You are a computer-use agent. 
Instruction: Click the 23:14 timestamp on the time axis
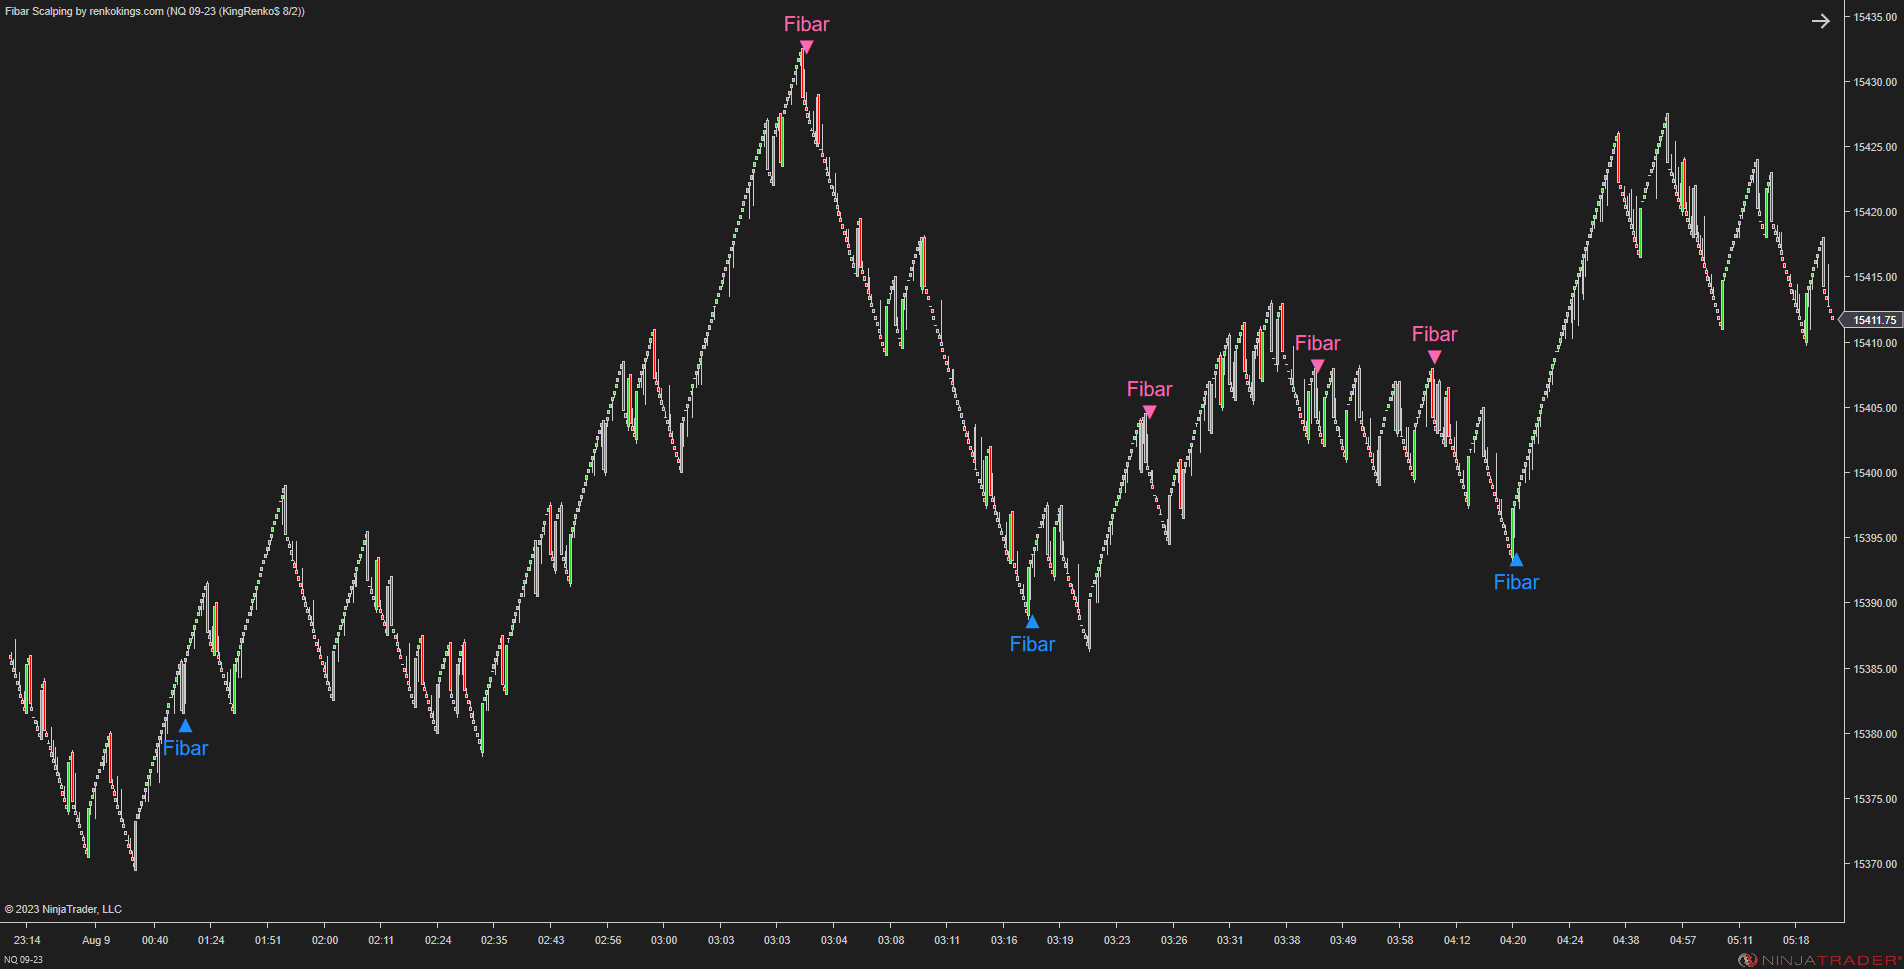[x=27, y=940]
